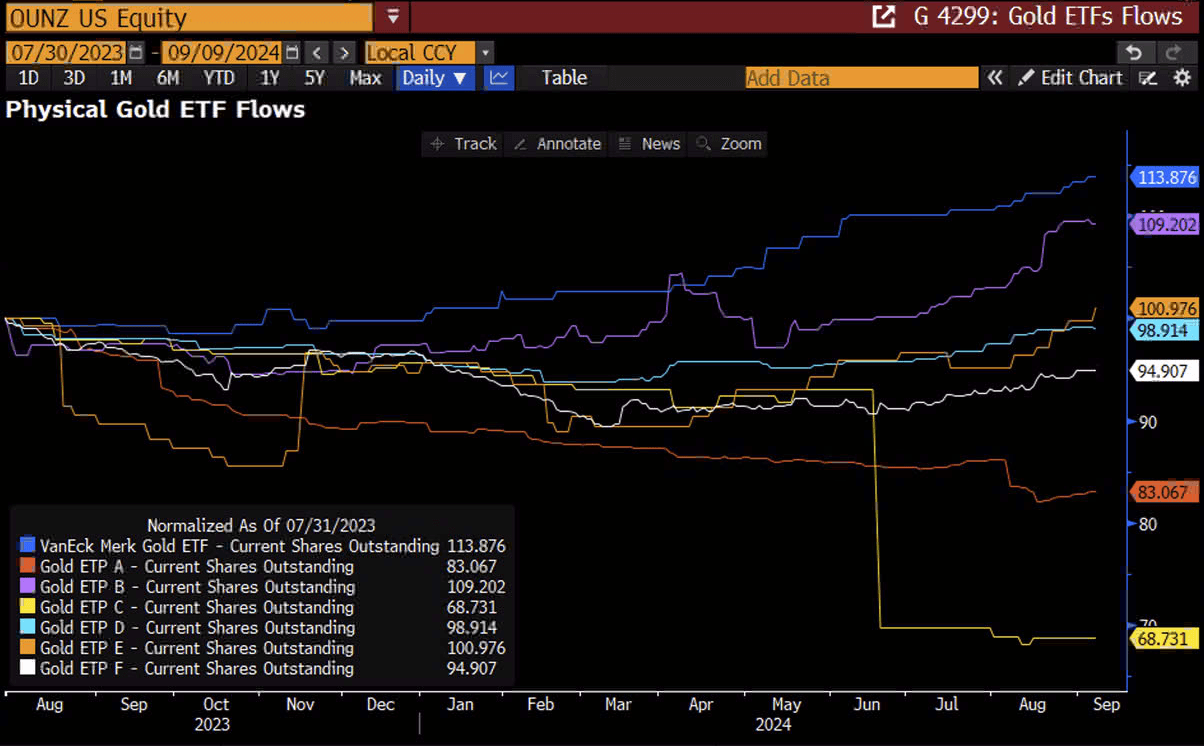Click the Add Data input field
Viewport: 1204px width, 746px height.
[861, 78]
